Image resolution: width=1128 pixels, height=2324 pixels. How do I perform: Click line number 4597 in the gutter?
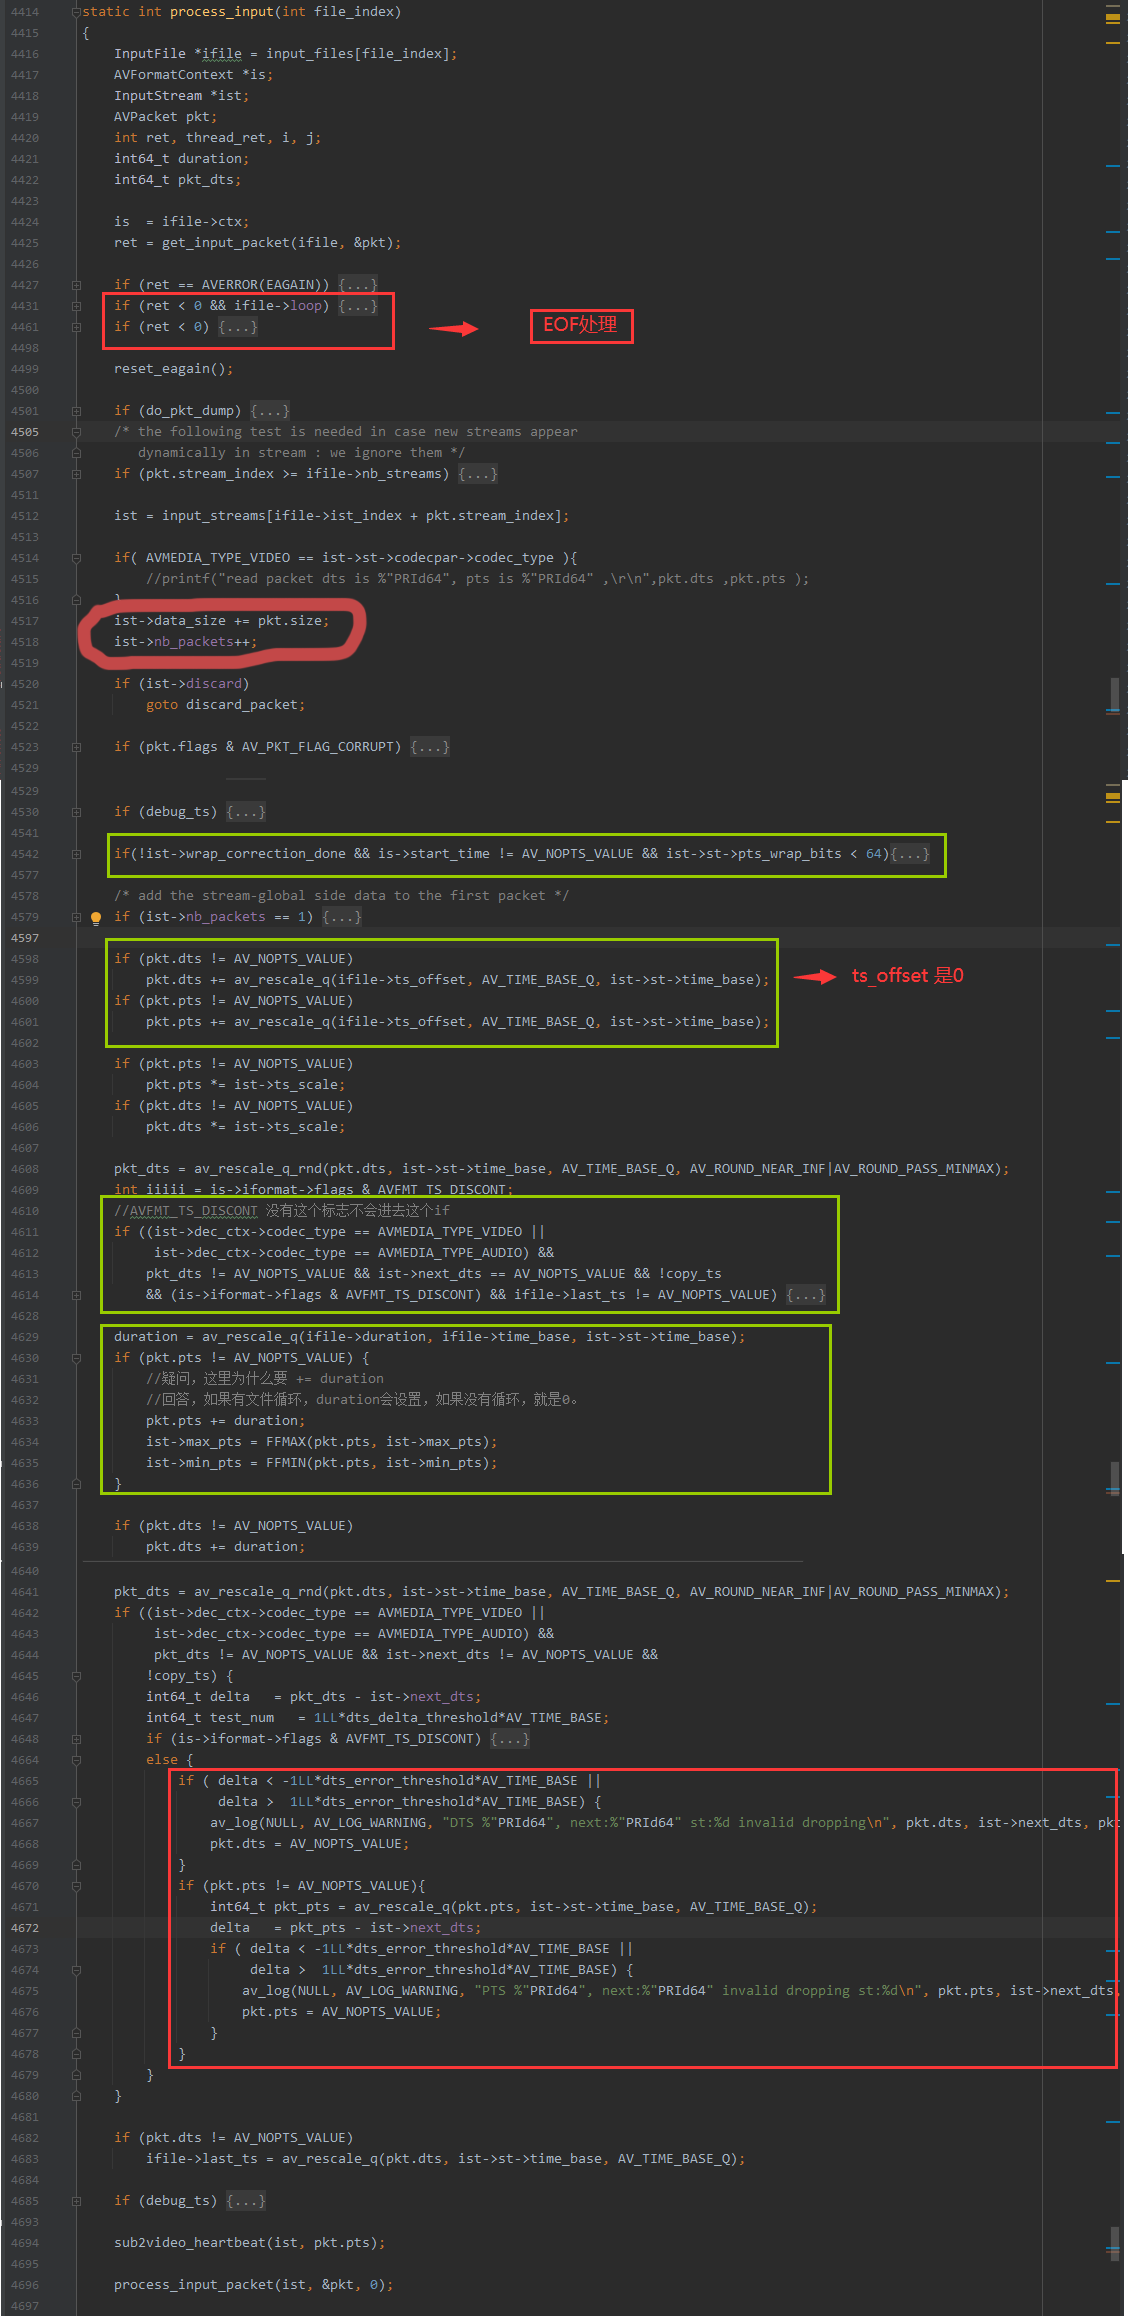click(x=25, y=938)
